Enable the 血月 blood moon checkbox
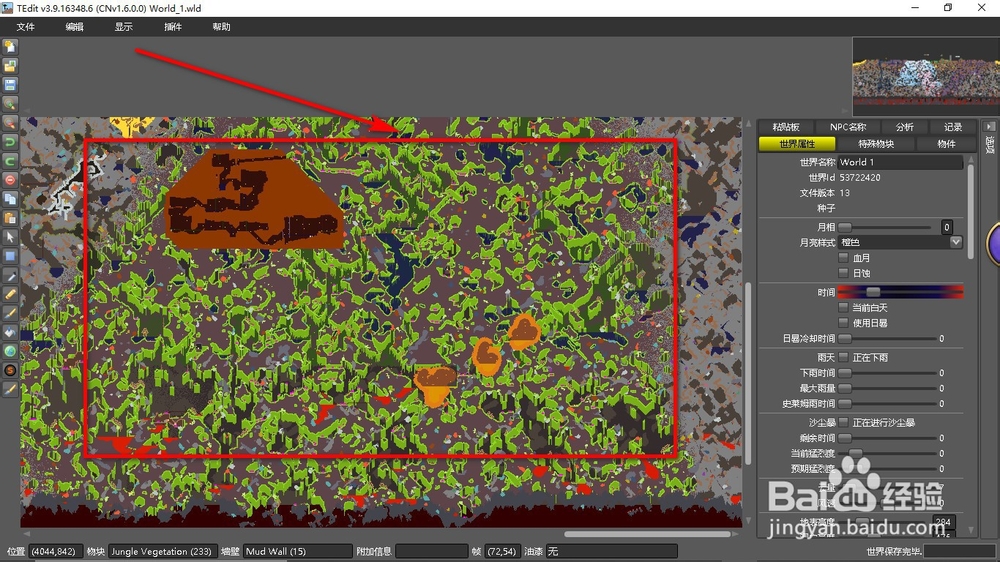The width and height of the screenshot is (1000, 562). coord(844,258)
